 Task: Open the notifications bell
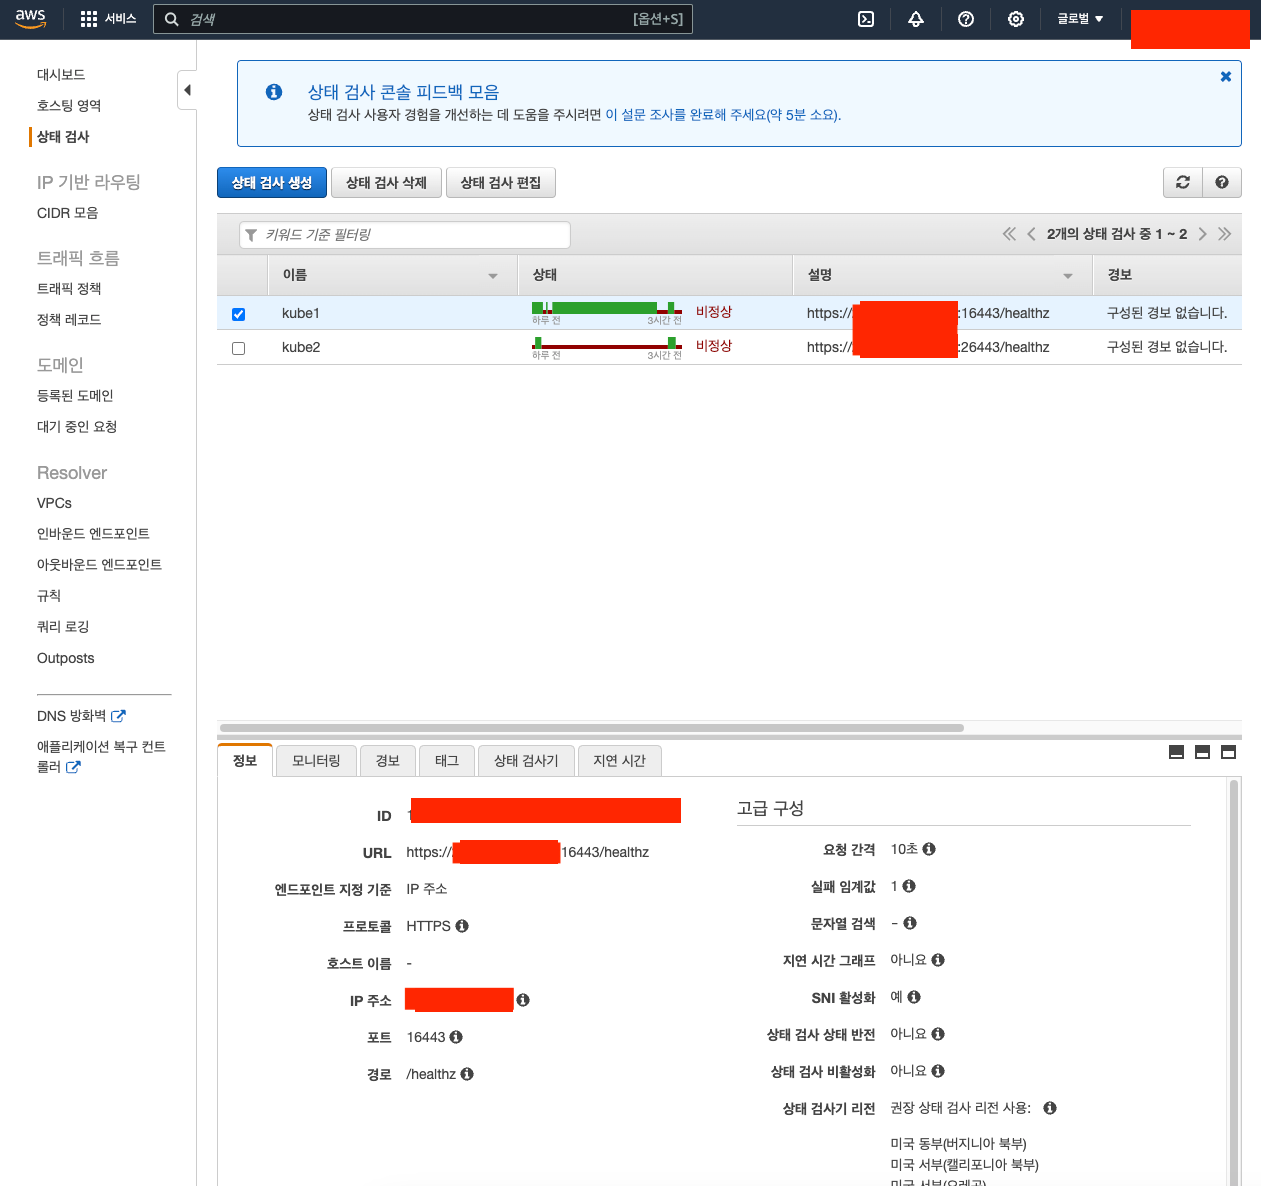[x=916, y=19]
